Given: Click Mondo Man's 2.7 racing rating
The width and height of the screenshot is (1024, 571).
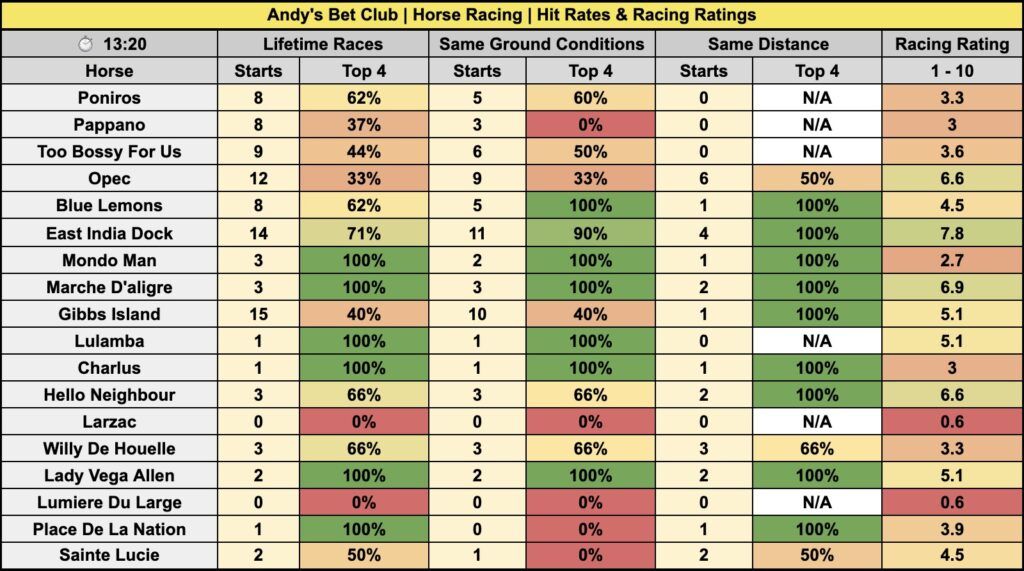Looking at the screenshot, I should 952,260.
